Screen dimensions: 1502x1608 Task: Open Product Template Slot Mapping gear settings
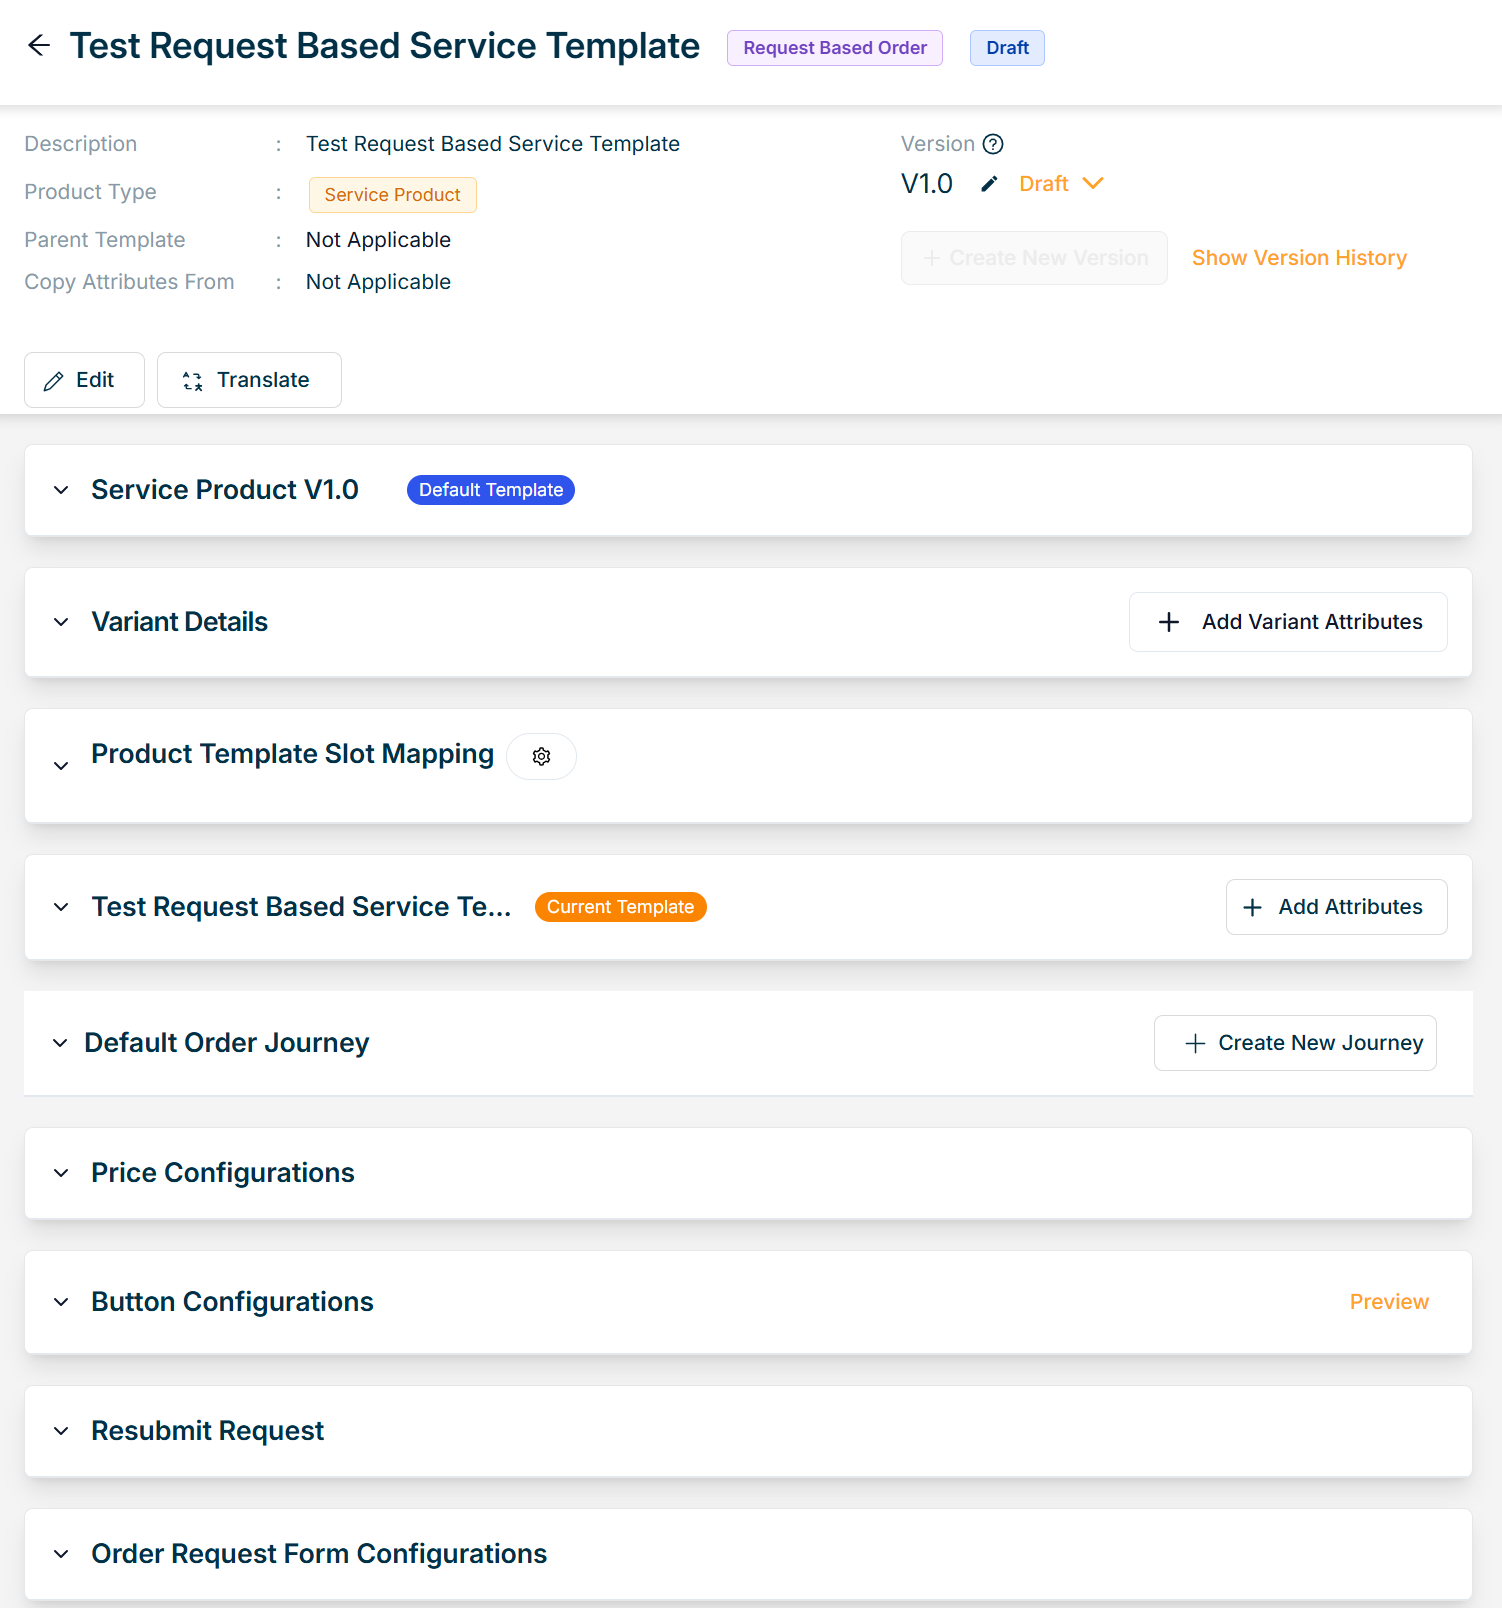(x=541, y=757)
